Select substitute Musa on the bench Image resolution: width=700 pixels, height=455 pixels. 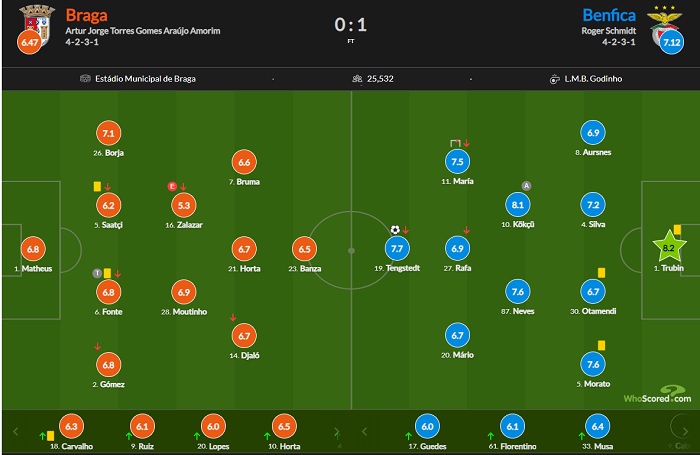(x=597, y=425)
